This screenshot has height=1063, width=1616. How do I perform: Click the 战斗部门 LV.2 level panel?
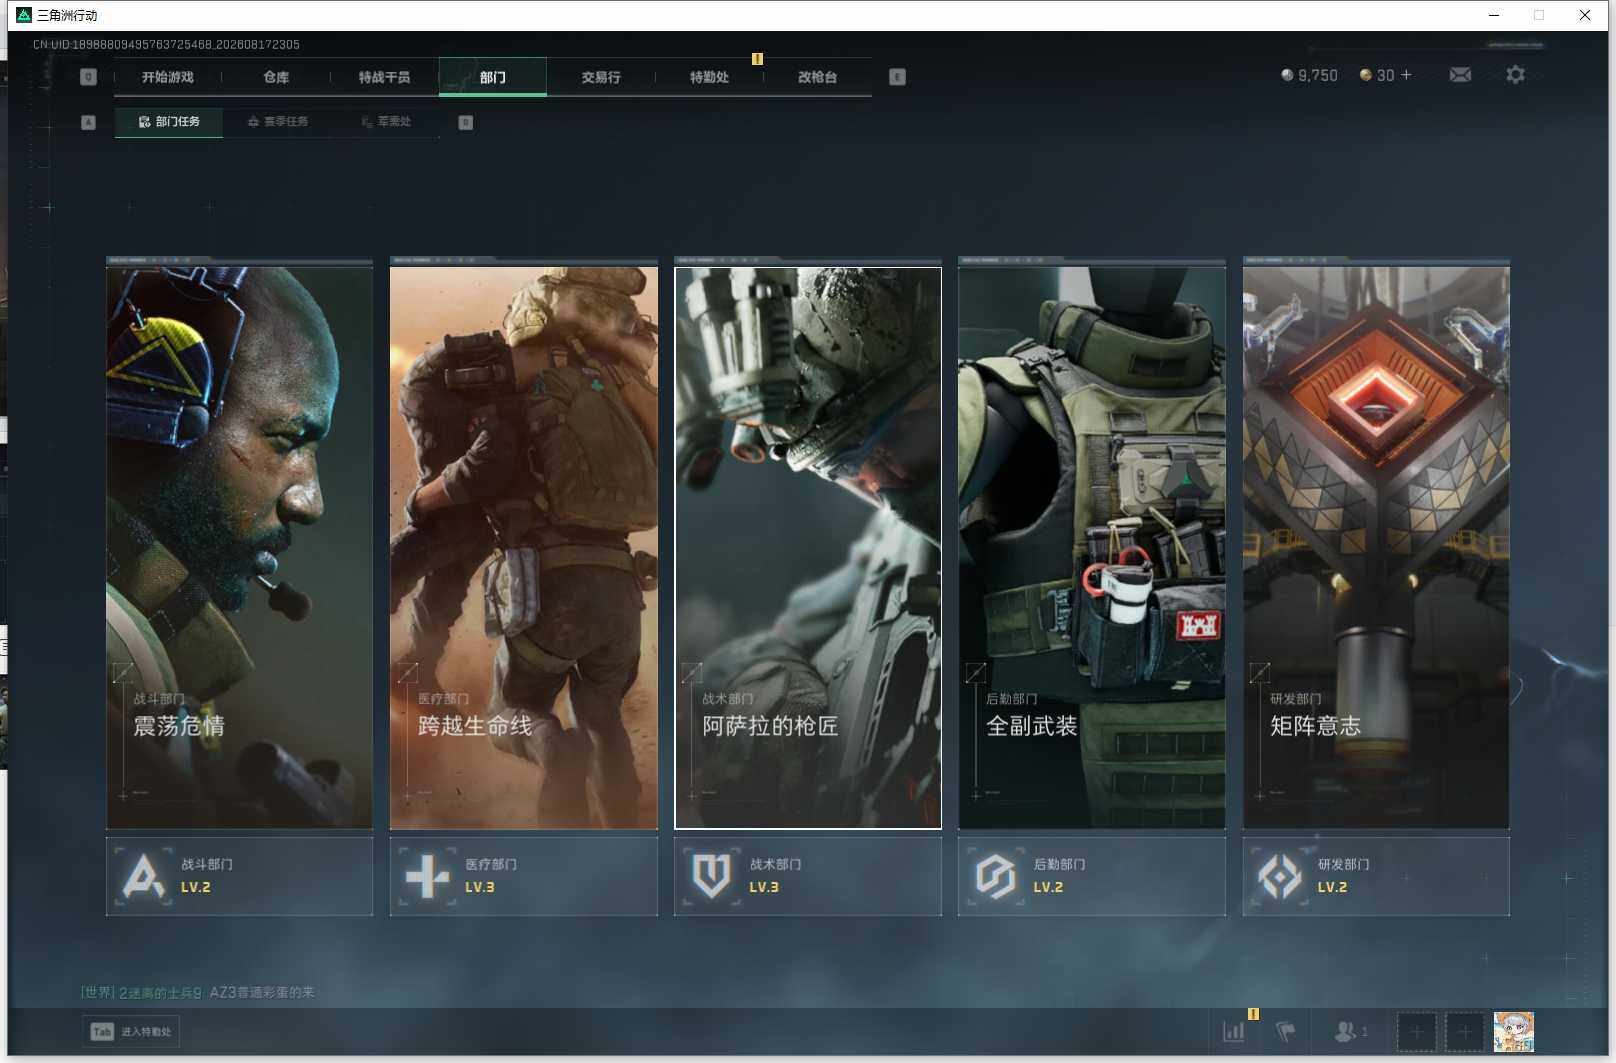click(239, 876)
